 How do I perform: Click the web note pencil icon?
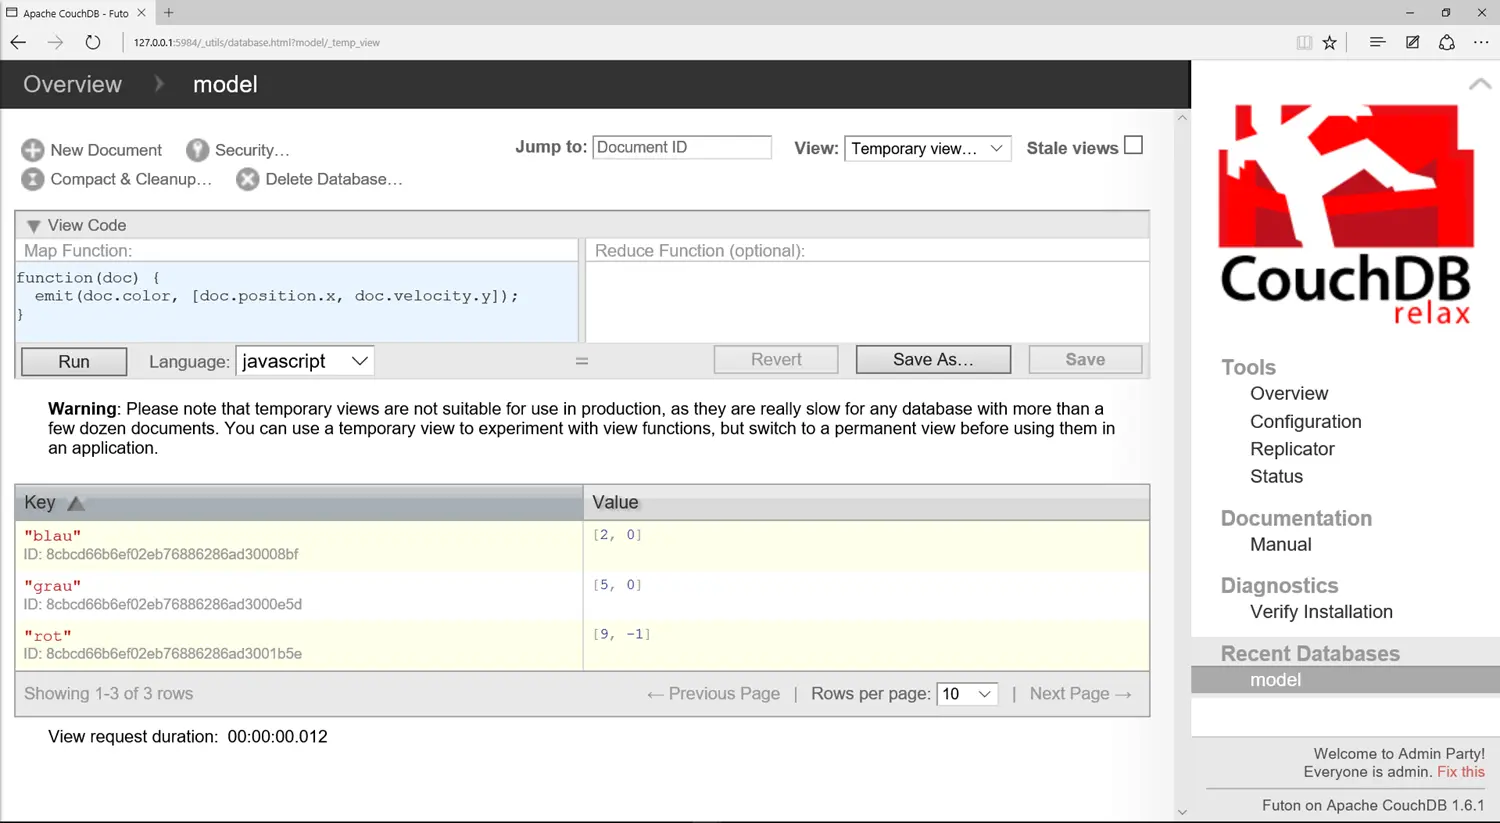pos(1412,42)
